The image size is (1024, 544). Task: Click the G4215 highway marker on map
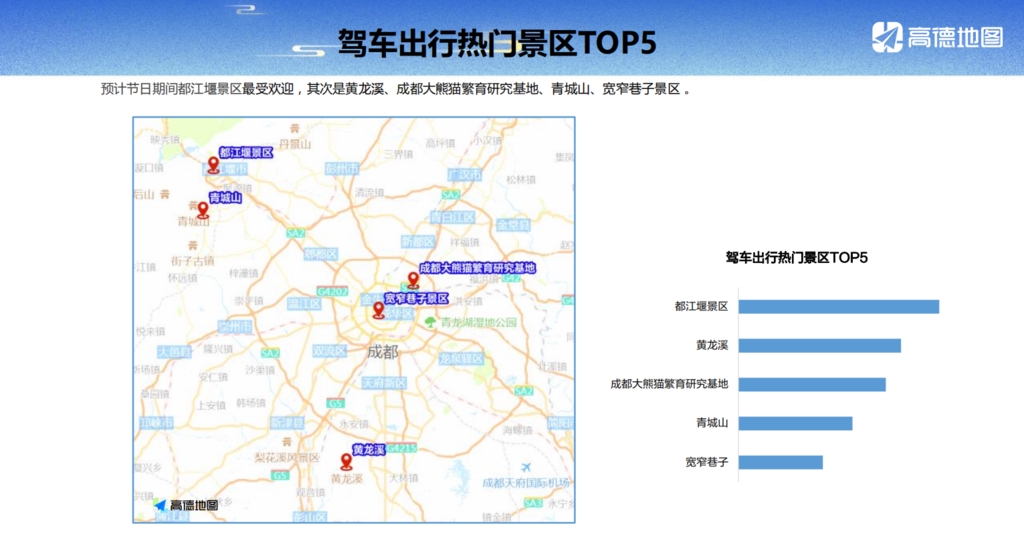click(x=402, y=448)
